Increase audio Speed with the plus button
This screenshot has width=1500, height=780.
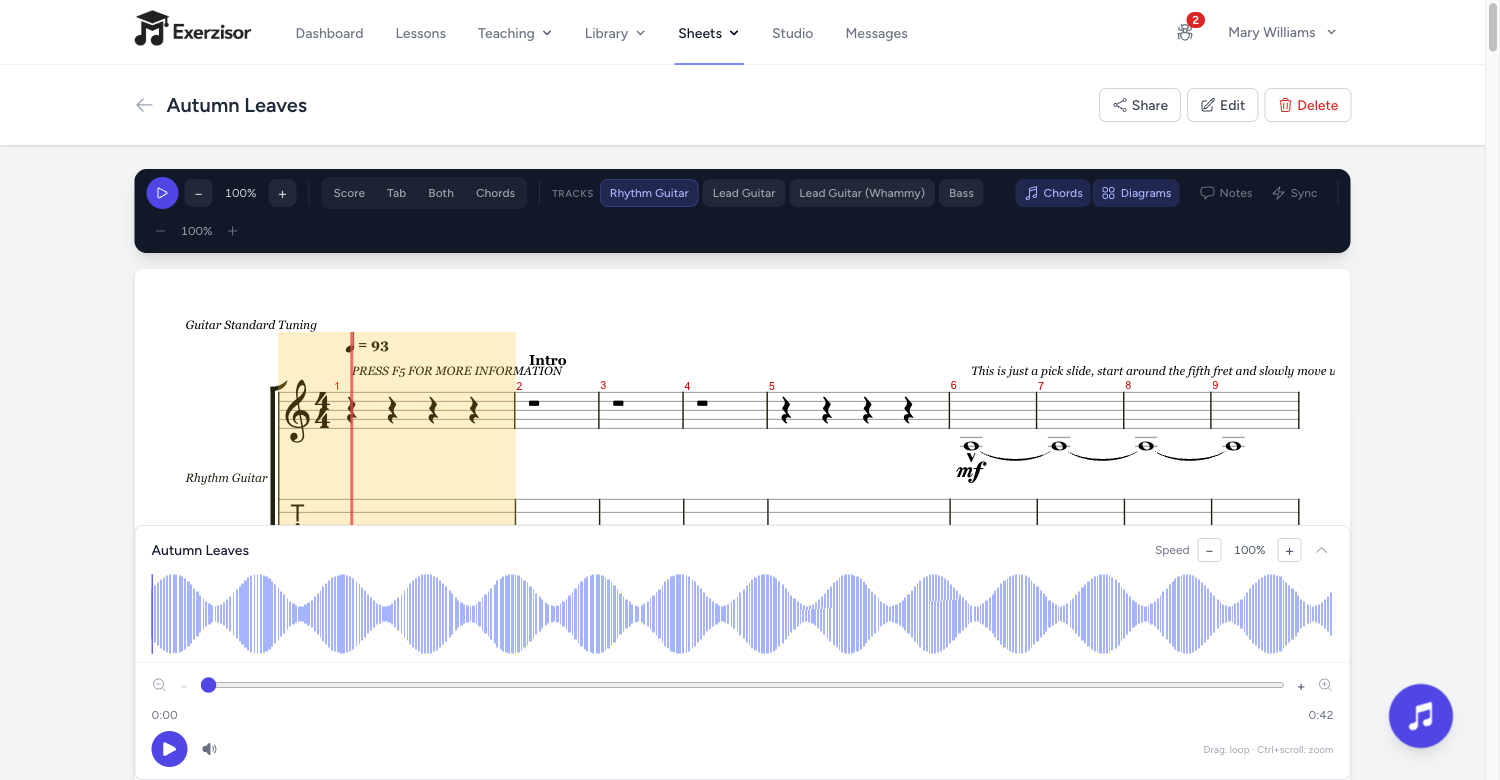(1289, 550)
